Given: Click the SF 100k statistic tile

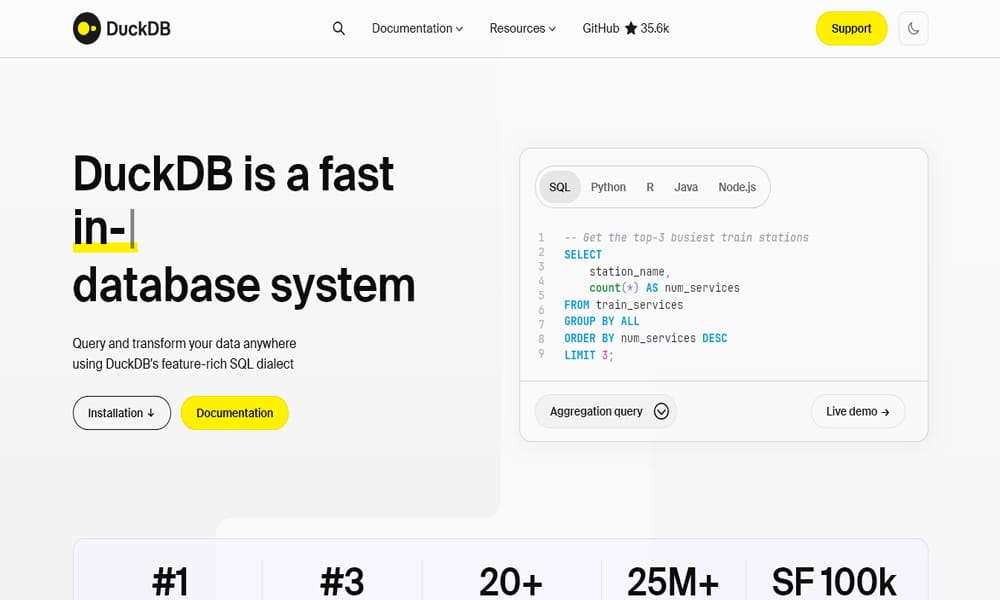Looking at the screenshot, I should (x=834, y=580).
